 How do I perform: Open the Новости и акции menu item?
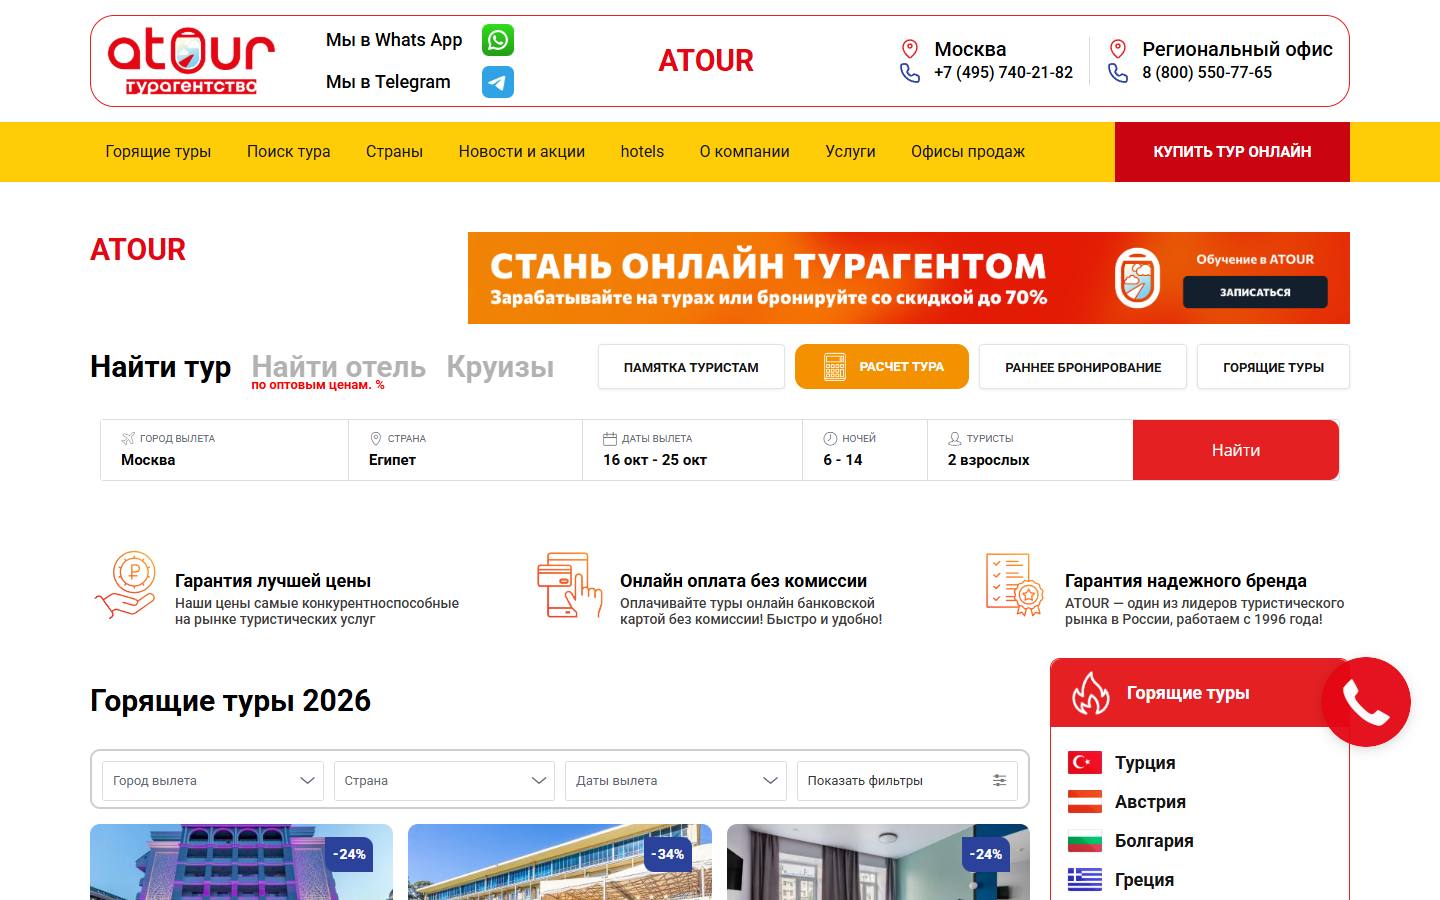coord(522,152)
